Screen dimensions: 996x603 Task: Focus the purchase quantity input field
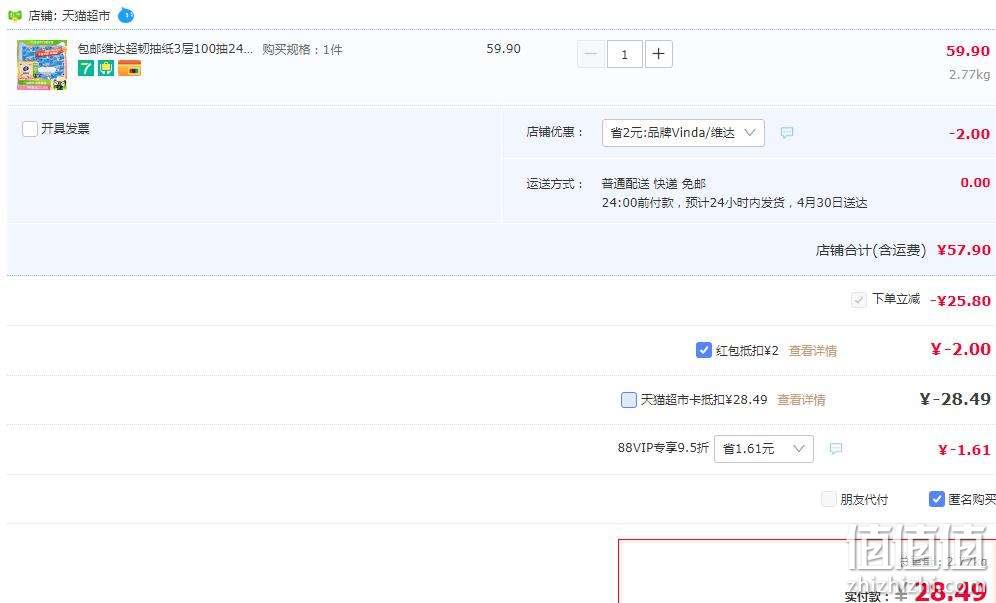(x=624, y=54)
